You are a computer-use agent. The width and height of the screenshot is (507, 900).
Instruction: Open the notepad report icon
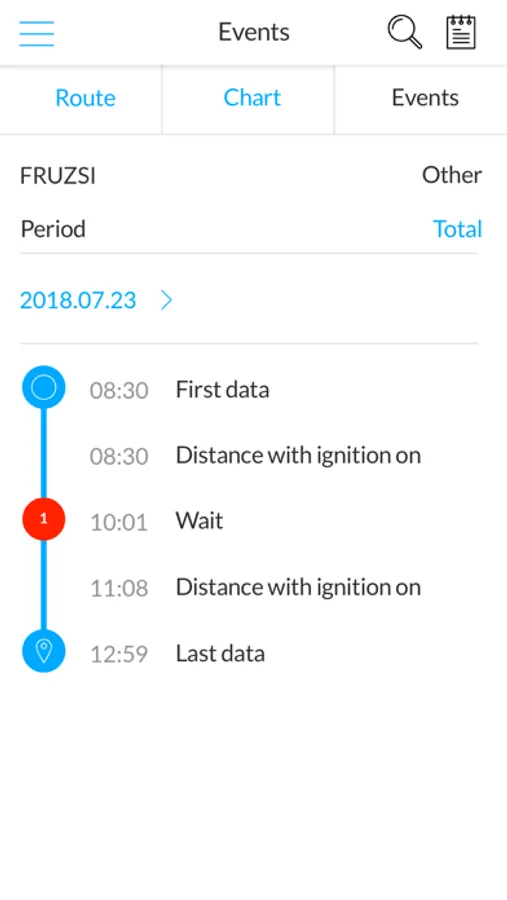pyautogui.click(x=461, y=32)
